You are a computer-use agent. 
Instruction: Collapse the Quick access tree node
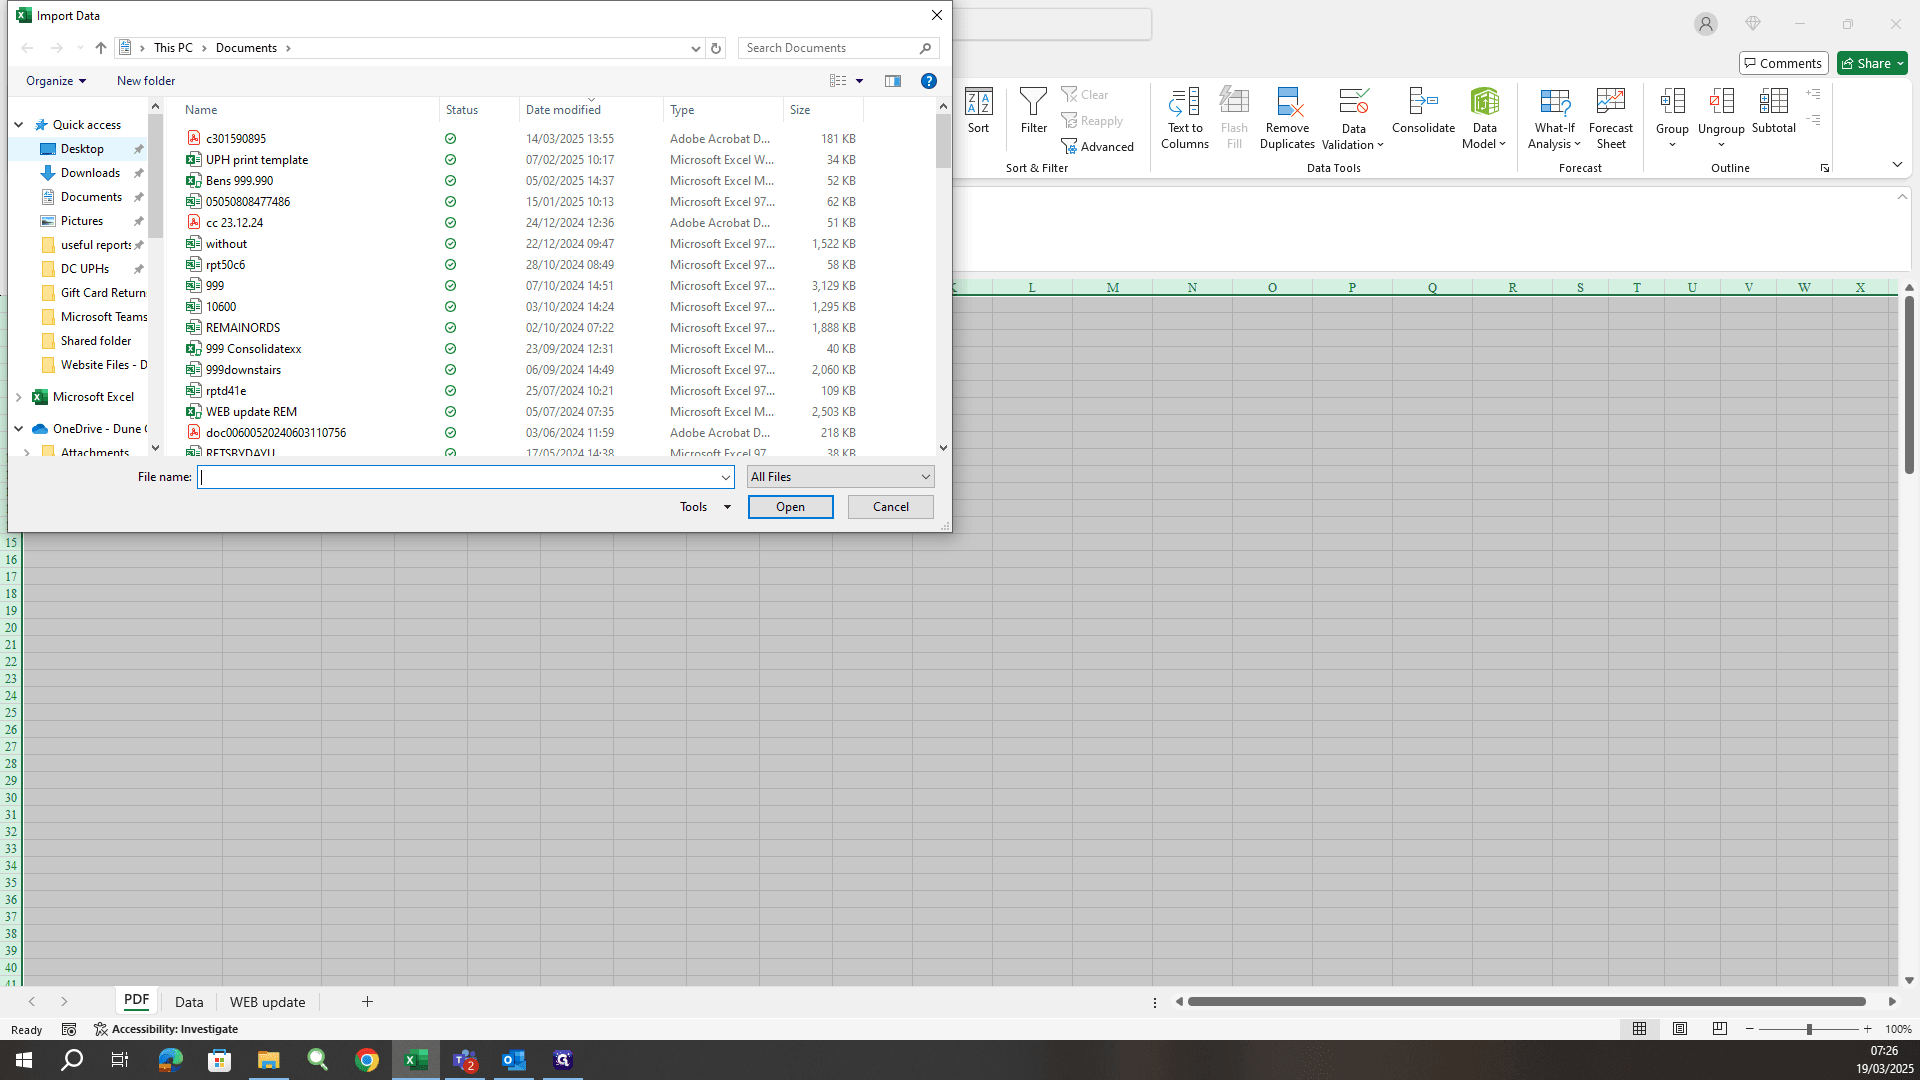[18, 125]
